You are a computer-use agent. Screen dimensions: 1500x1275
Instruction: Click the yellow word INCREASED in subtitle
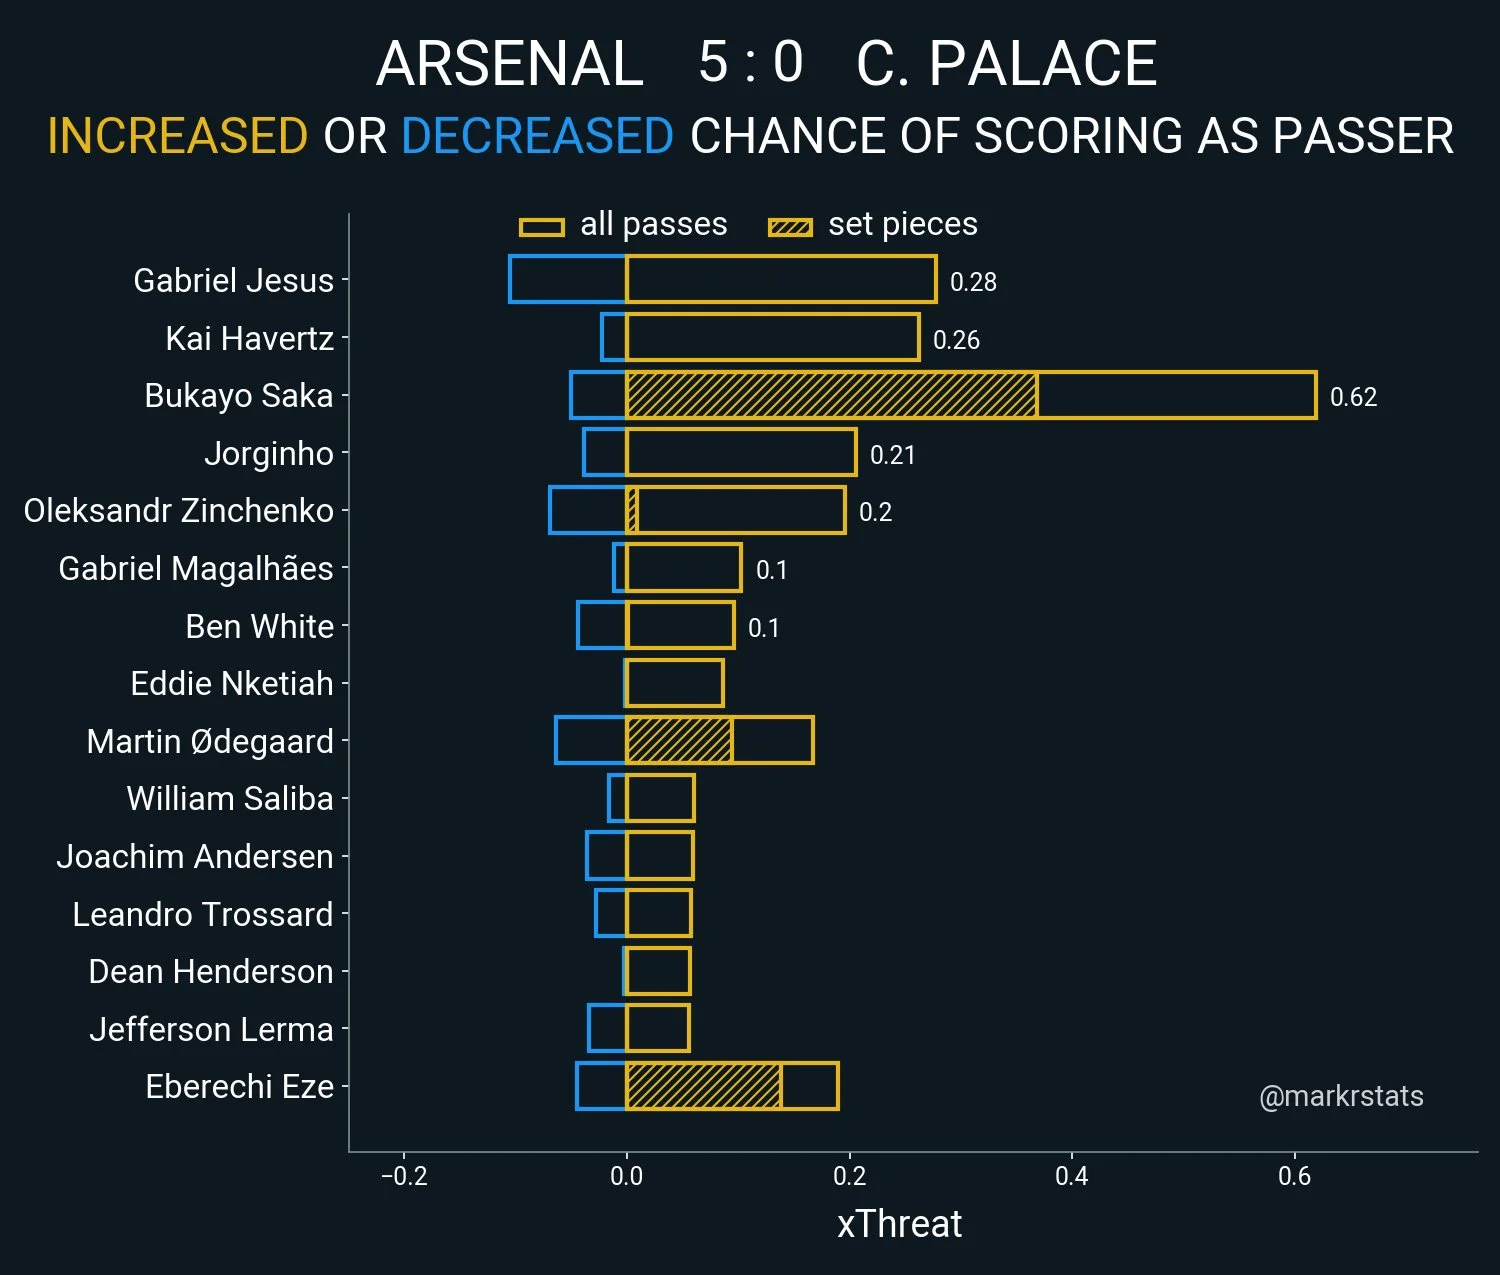(x=177, y=136)
